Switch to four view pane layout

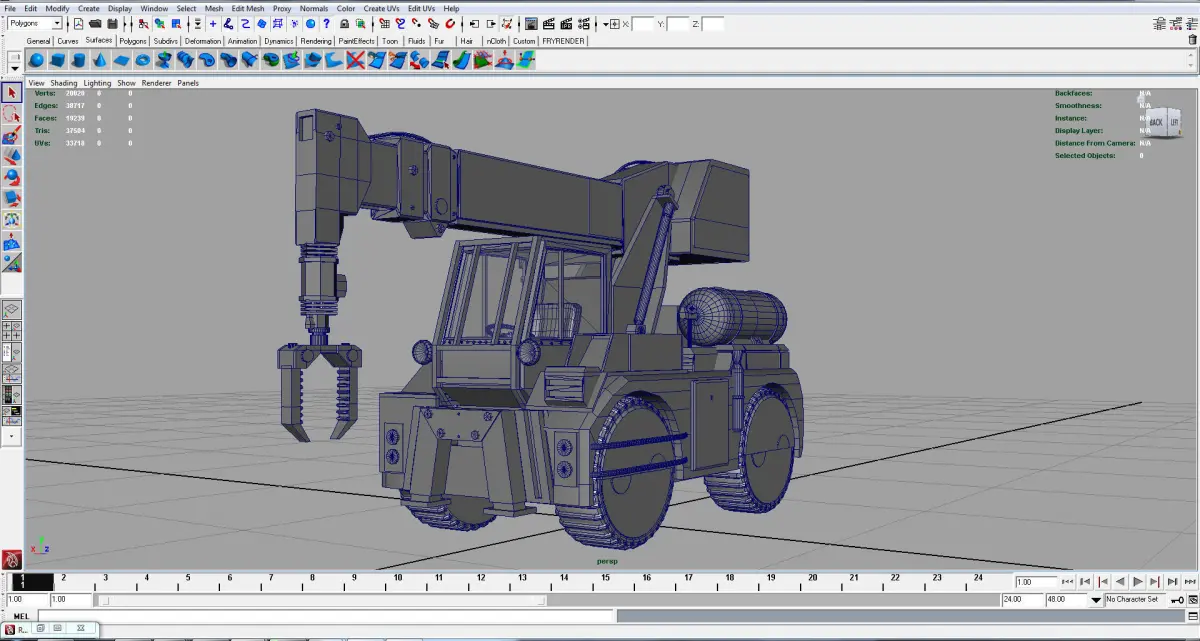(12, 331)
